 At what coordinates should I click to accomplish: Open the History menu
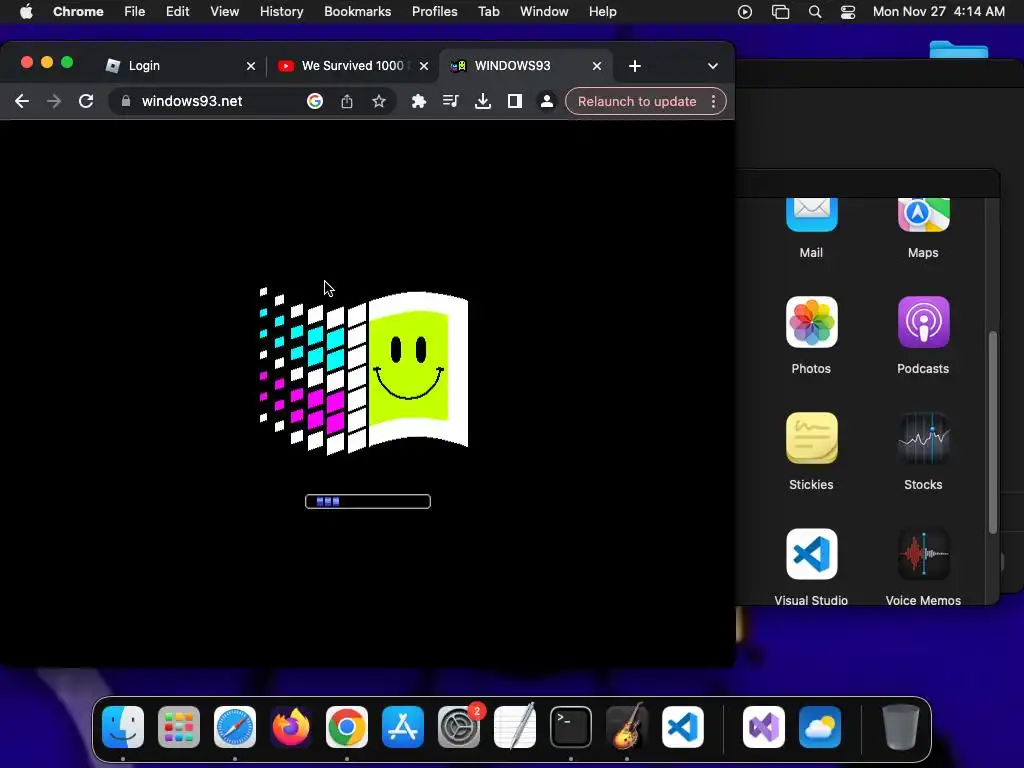click(281, 11)
